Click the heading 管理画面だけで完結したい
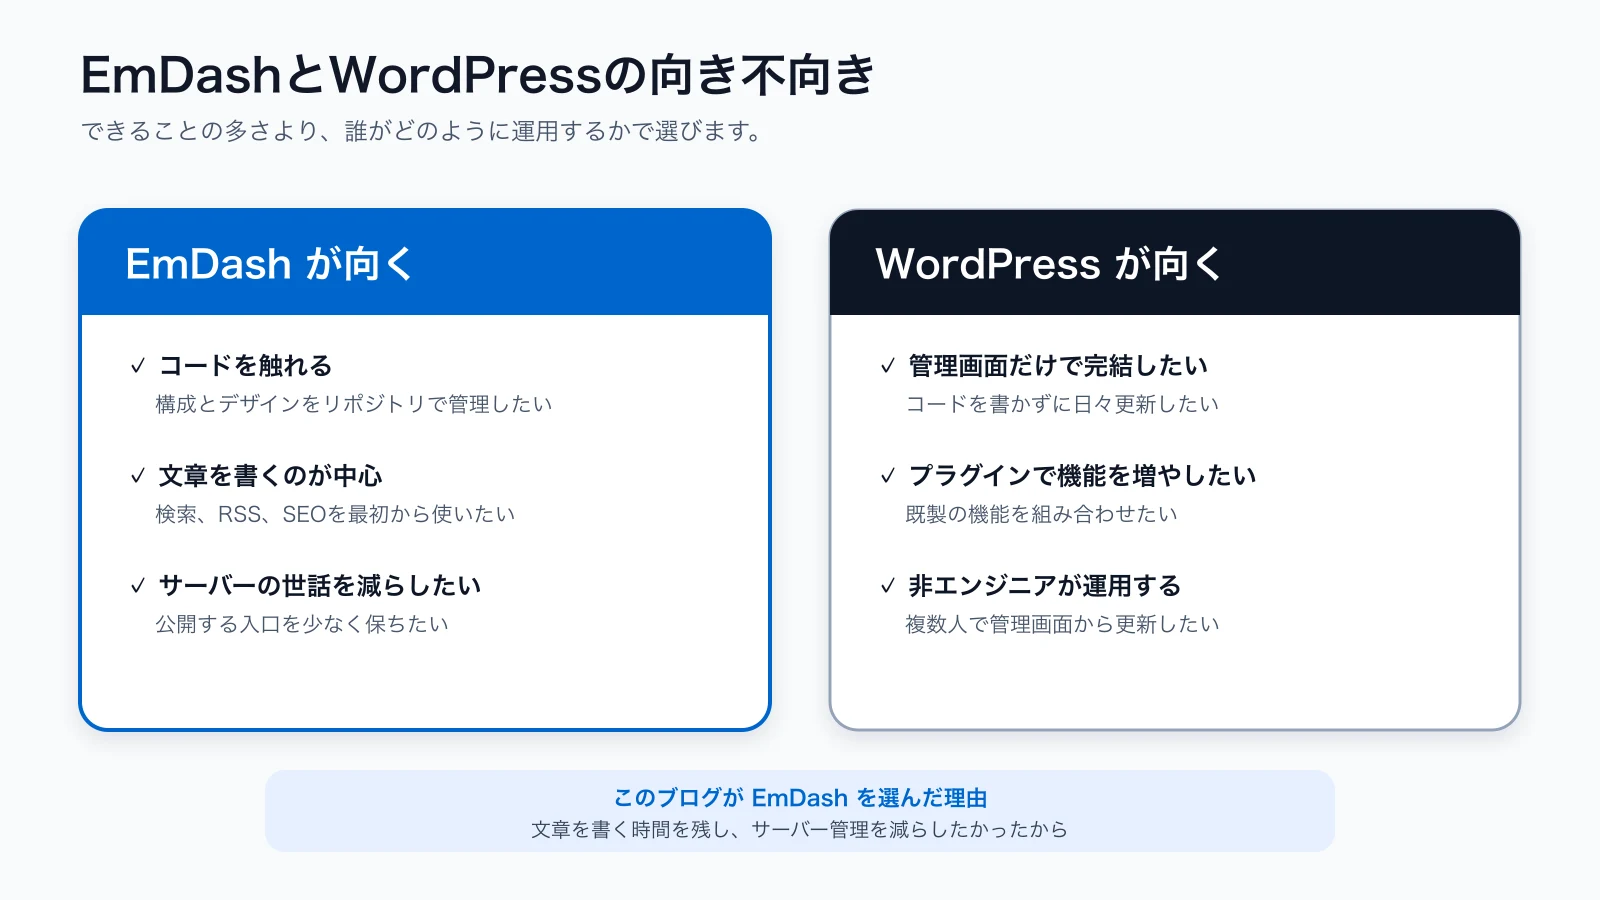 [x=1058, y=366]
